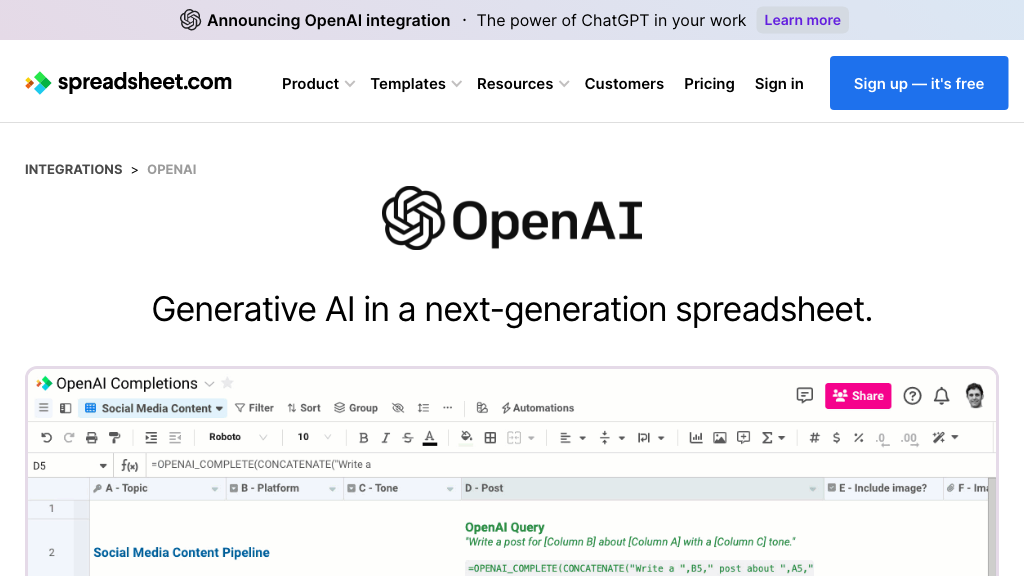Viewport: 1024px width, 576px height.
Task: Open the text color picker
Action: tap(430, 437)
